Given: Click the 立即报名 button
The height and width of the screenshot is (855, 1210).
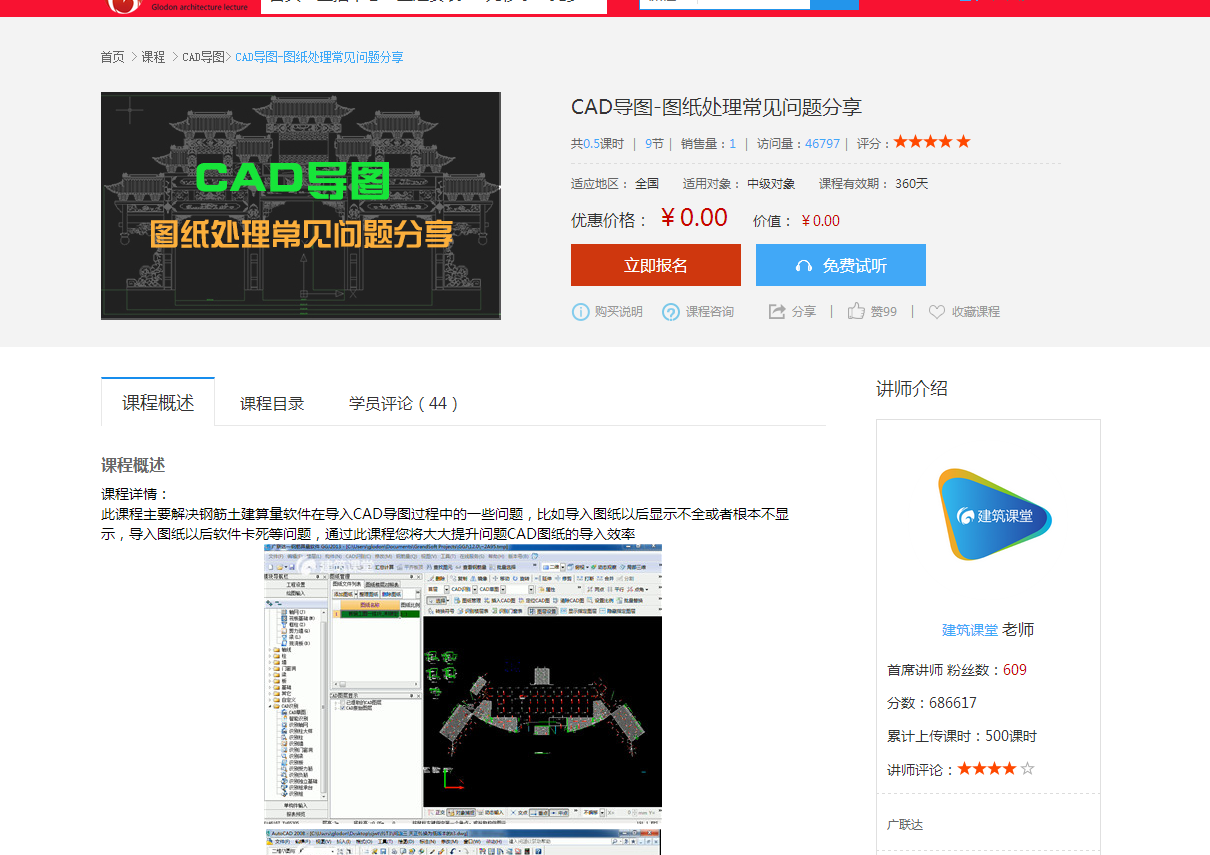Looking at the screenshot, I should pos(656,265).
